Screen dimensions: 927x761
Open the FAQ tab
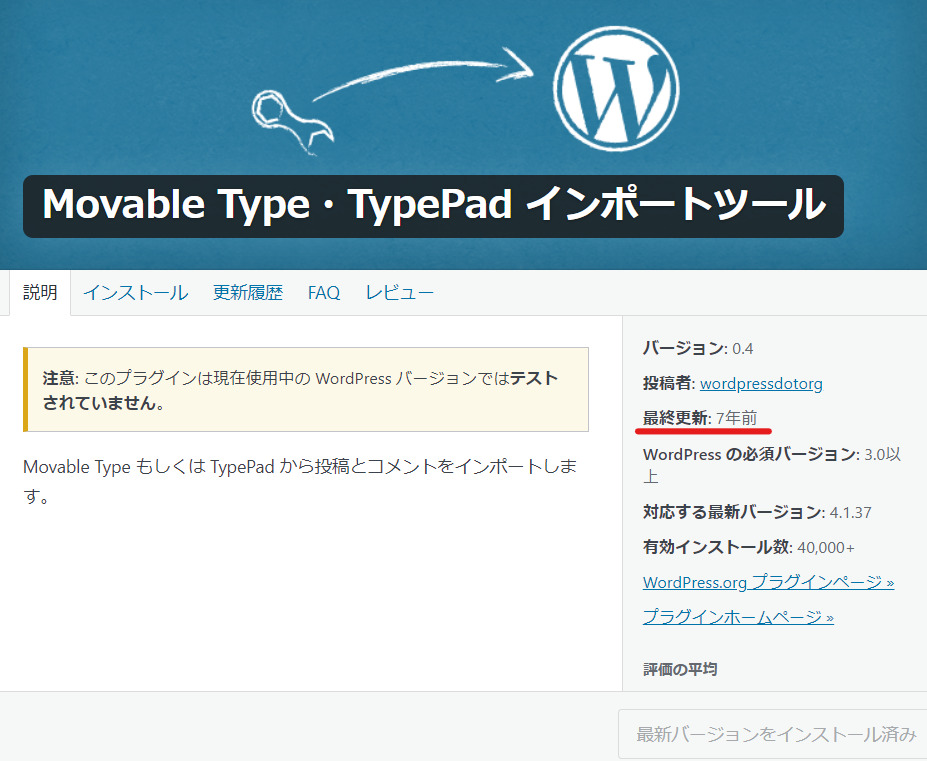324,293
